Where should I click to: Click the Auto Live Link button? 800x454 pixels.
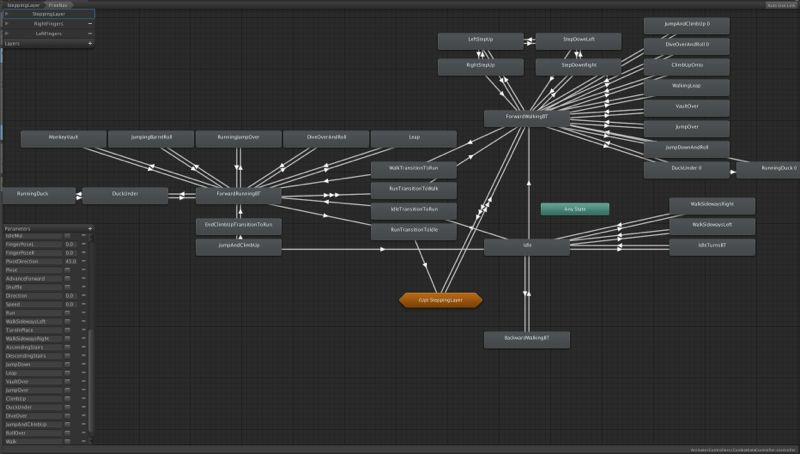(779, 5)
